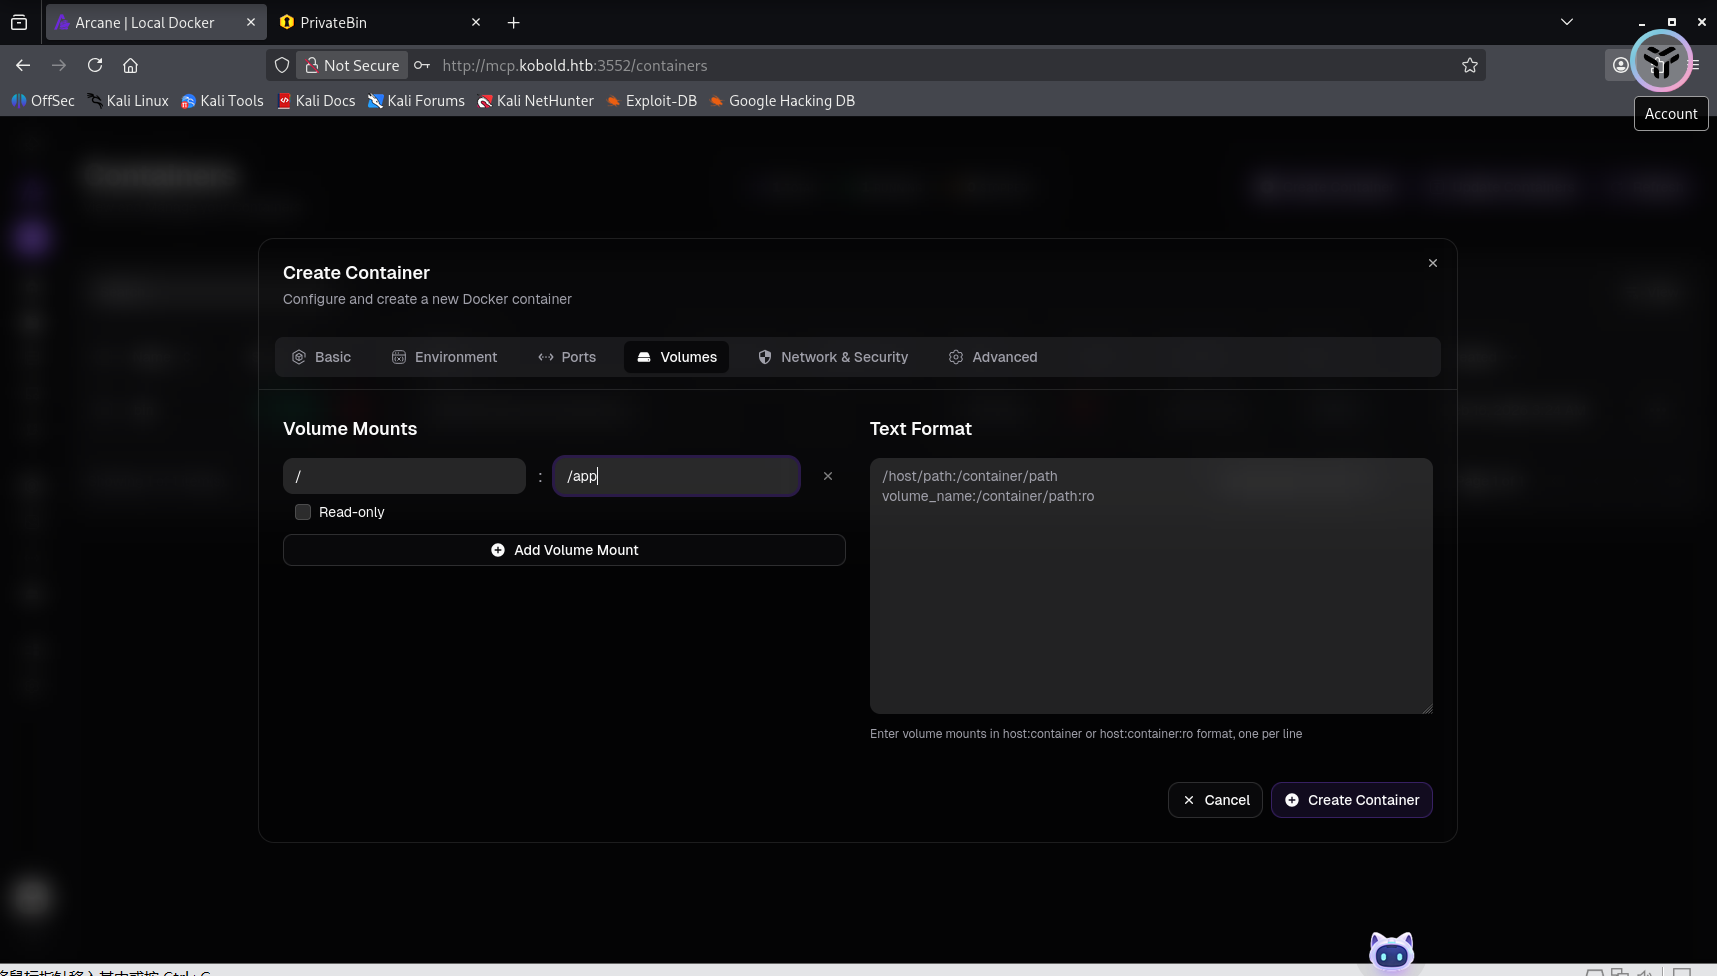Close the Create Container dialog
Image resolution: width=1717 pixels, height=976 pixels.
(1432, 263)
